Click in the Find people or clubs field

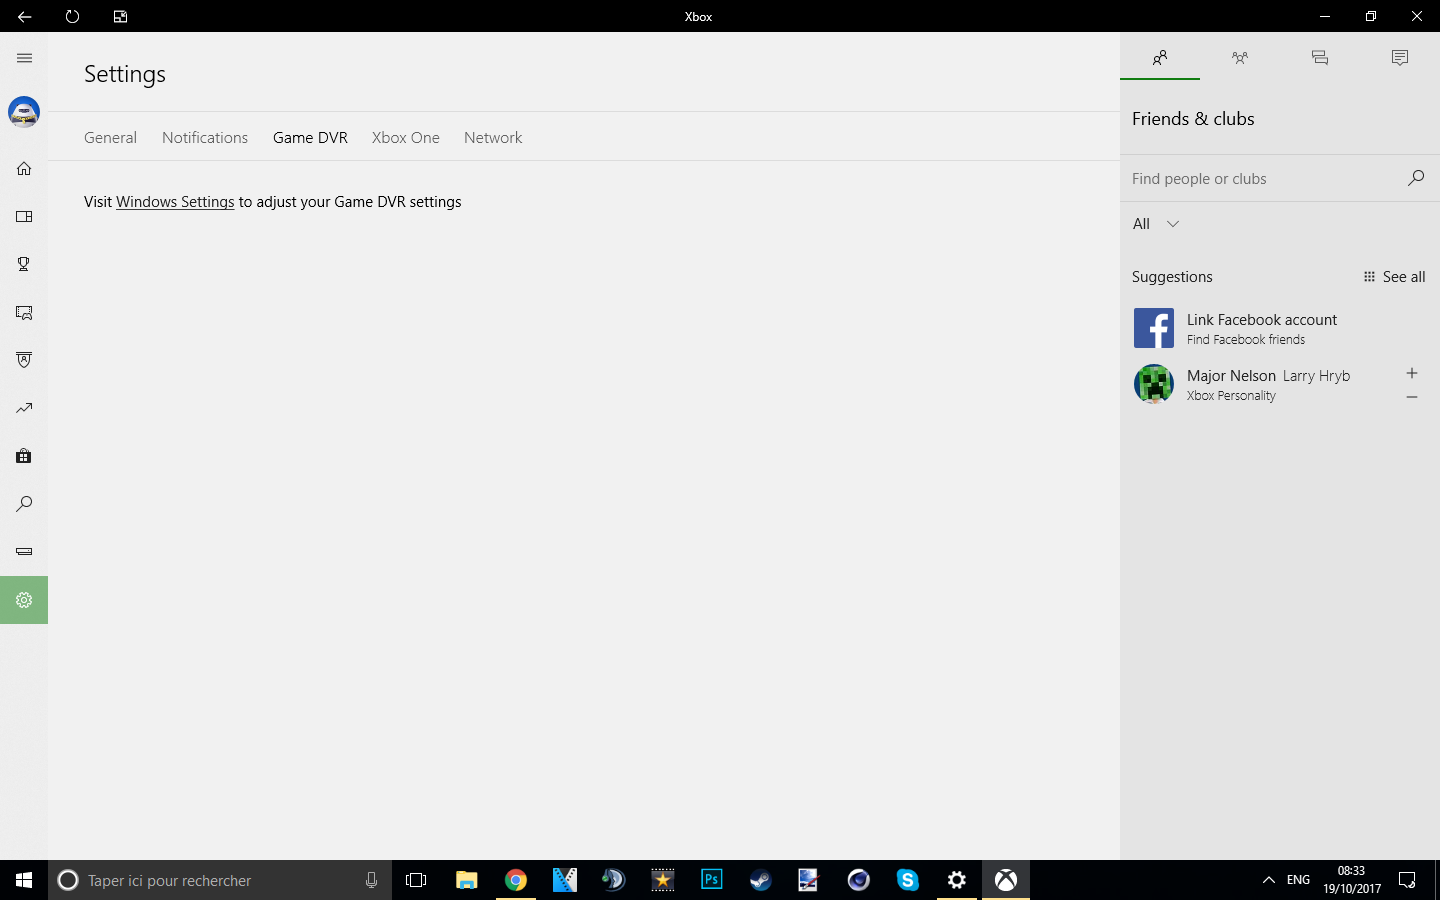(x=1260, y=178)
